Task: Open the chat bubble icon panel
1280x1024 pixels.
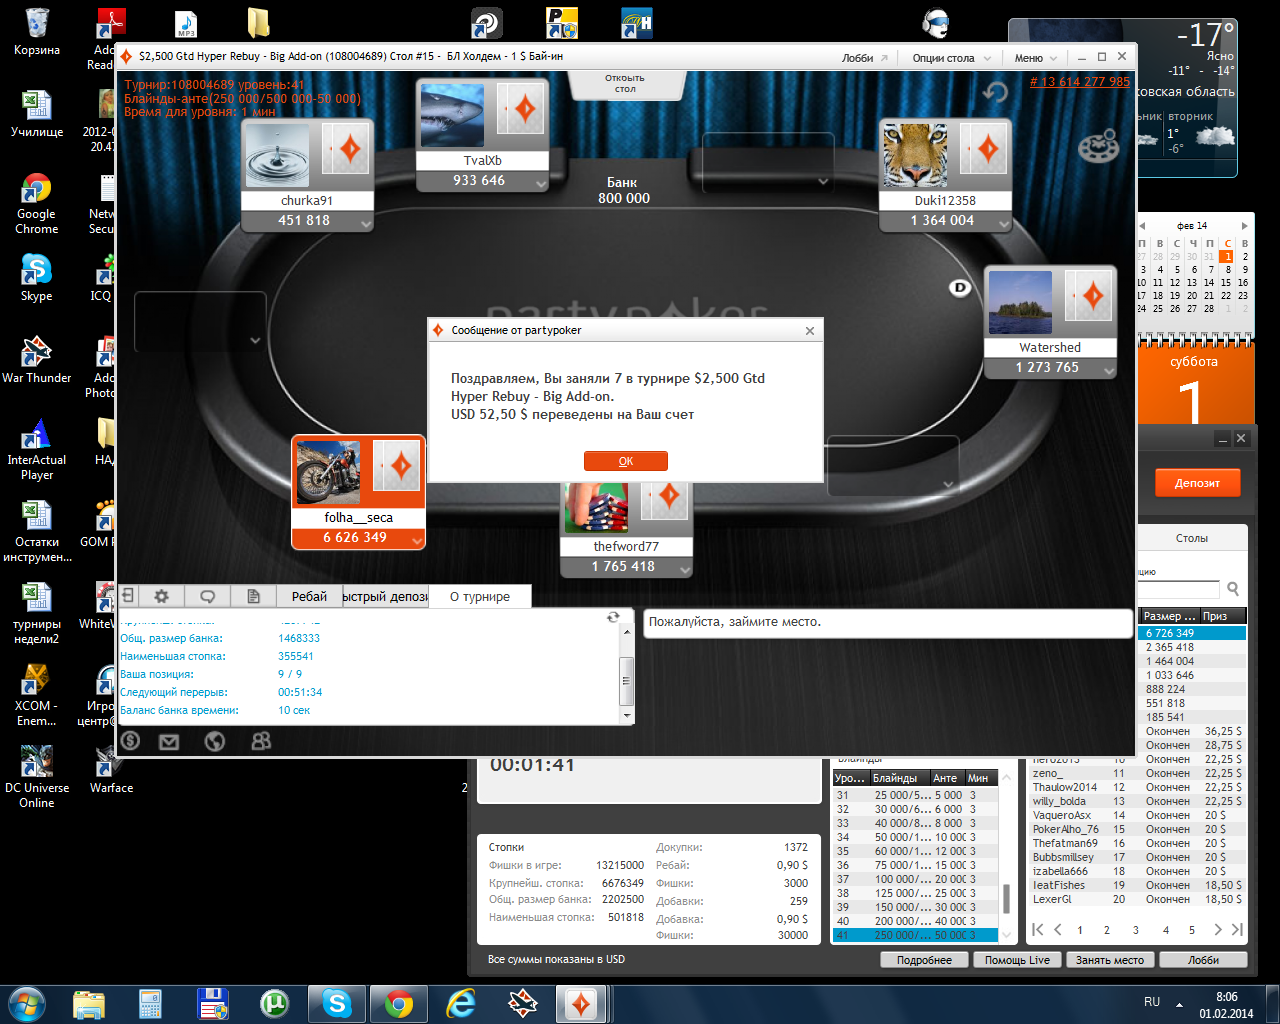Action: (x=207, y=596)
